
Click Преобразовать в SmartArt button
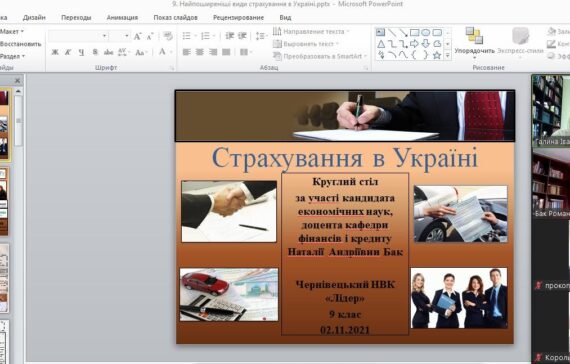pos(320,56)
